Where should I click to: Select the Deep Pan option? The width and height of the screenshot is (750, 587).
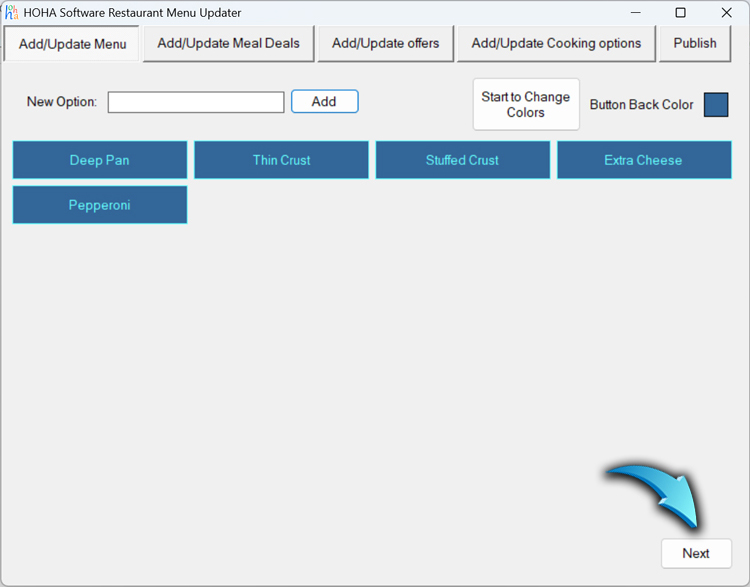tap(100, 160)
